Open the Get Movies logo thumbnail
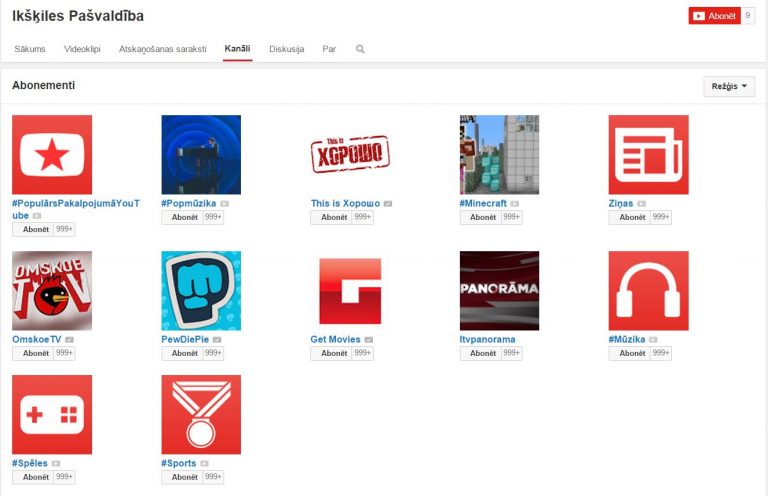Screen dimensions: 768x496 tap(350, 291)
